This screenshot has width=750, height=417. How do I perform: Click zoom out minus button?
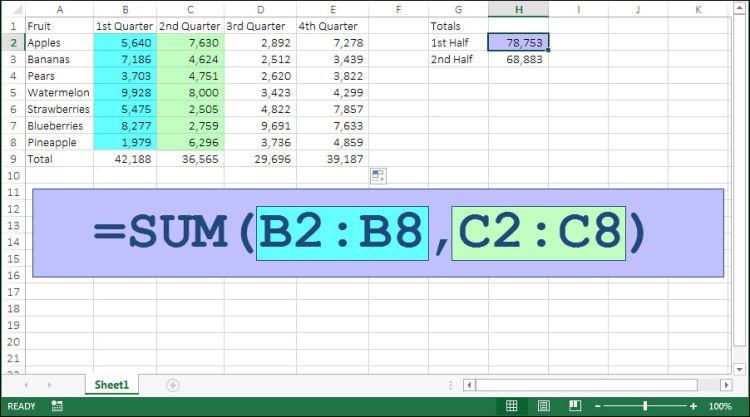[x=597, y=406]
